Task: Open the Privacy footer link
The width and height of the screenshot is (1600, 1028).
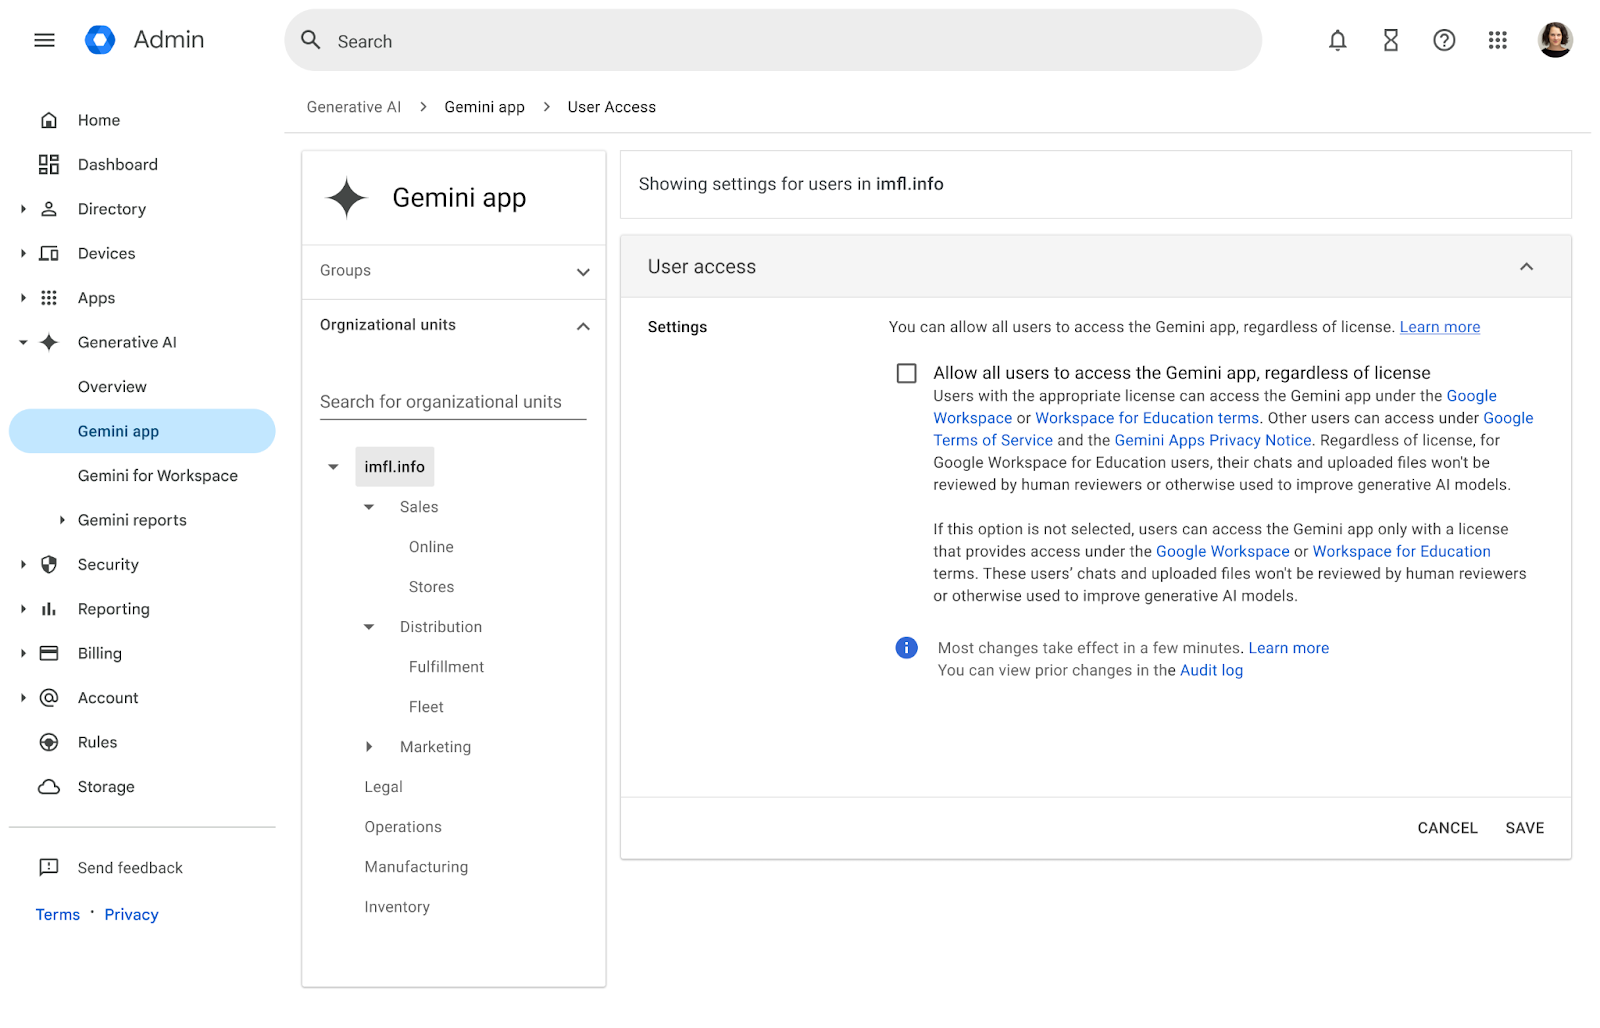Action: pyautogui.click(x=131, y=914)
